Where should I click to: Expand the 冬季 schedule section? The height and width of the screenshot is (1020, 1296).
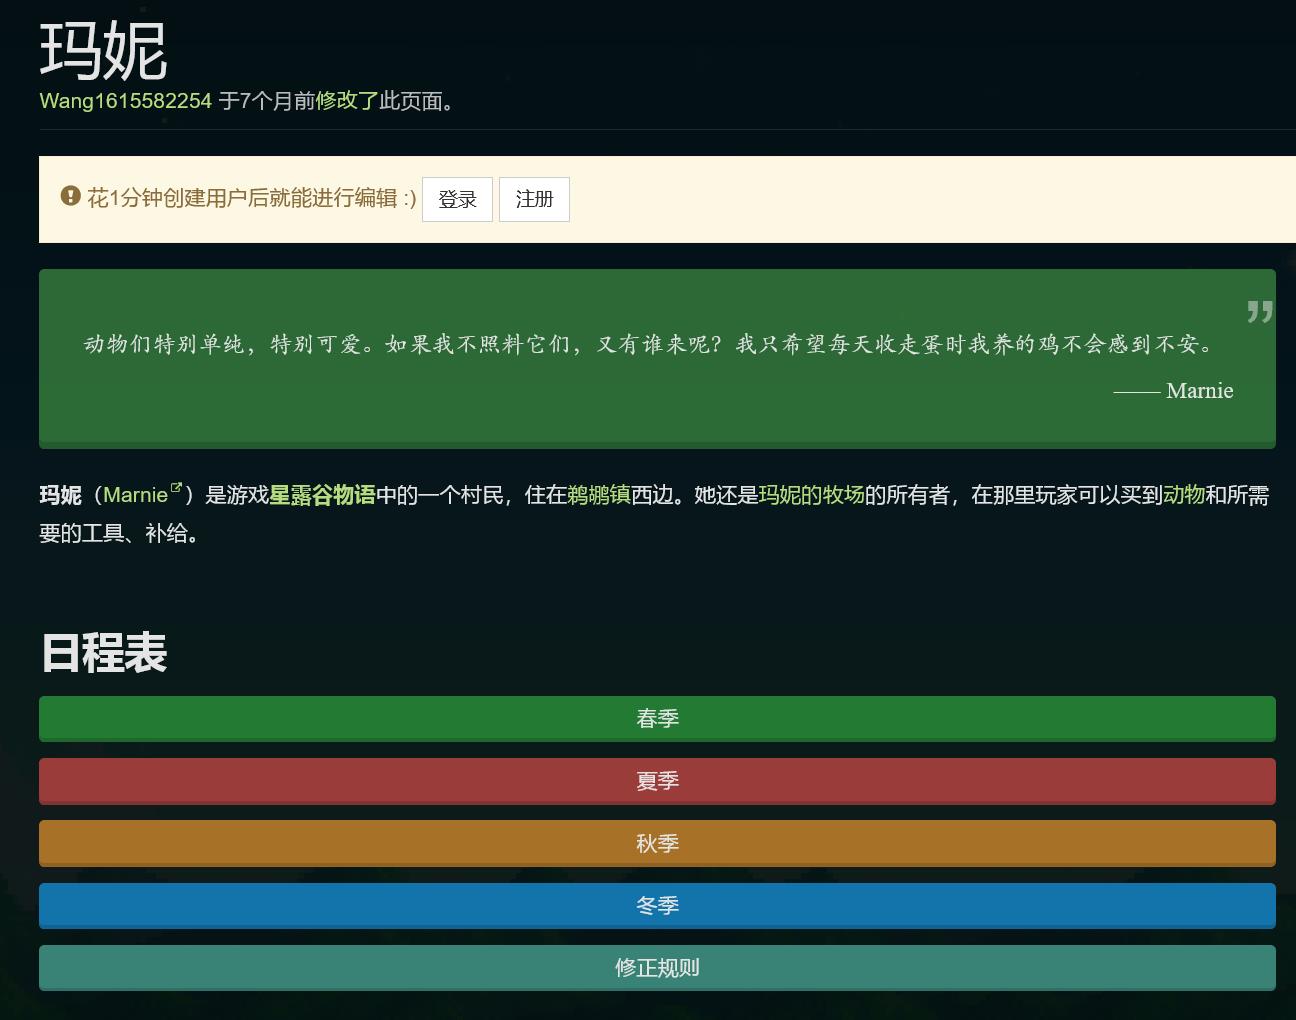tap(657, 906)
